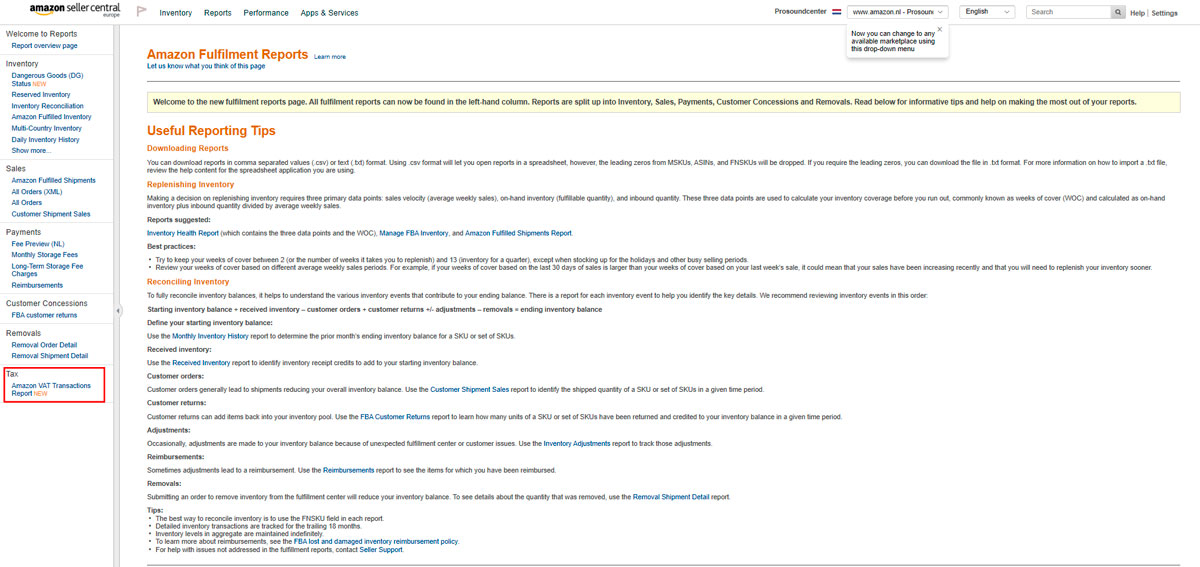Open Amazon Fulfilled Inventory report

[x=51, y=117]
